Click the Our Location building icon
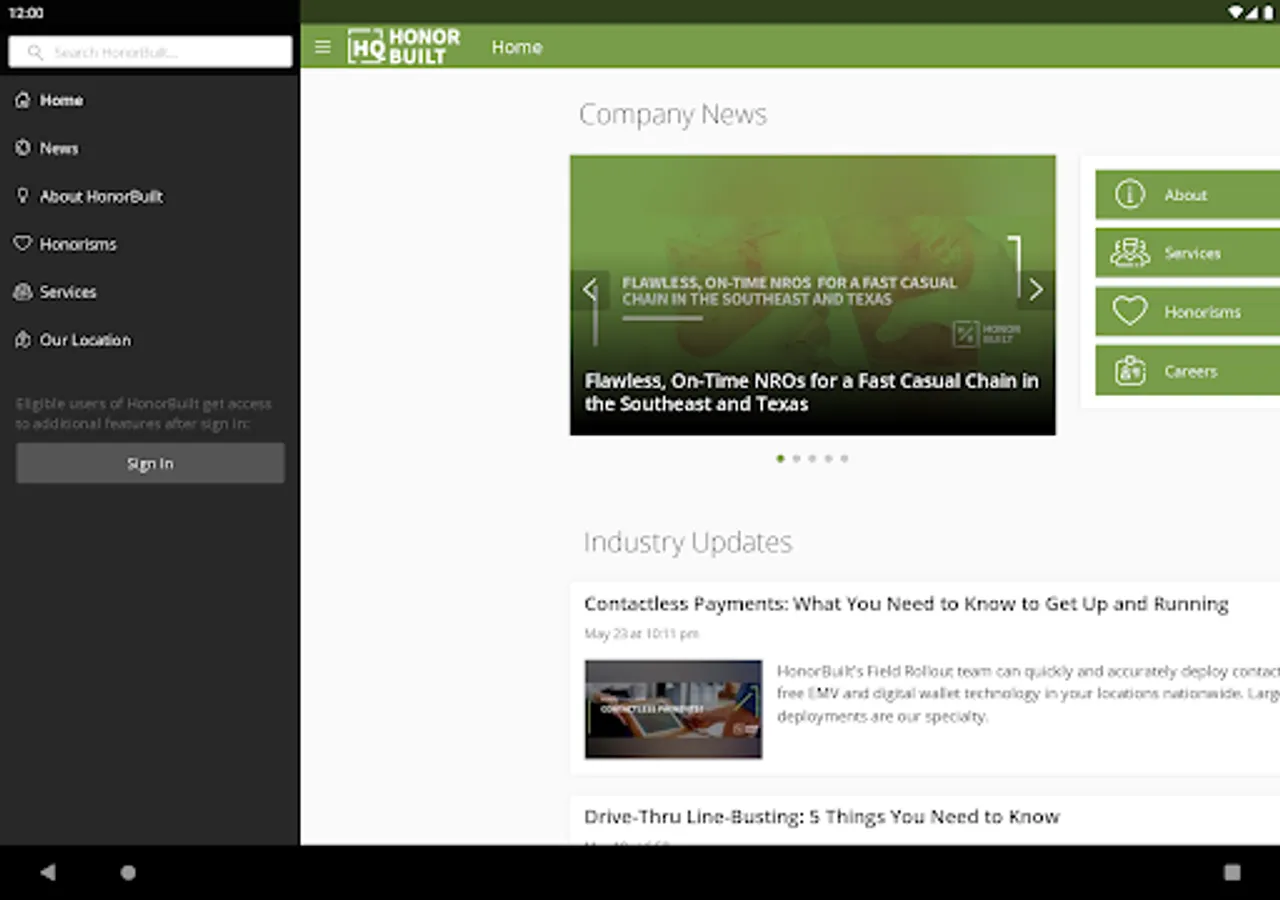1280x900 pixels. click(23, 340)
